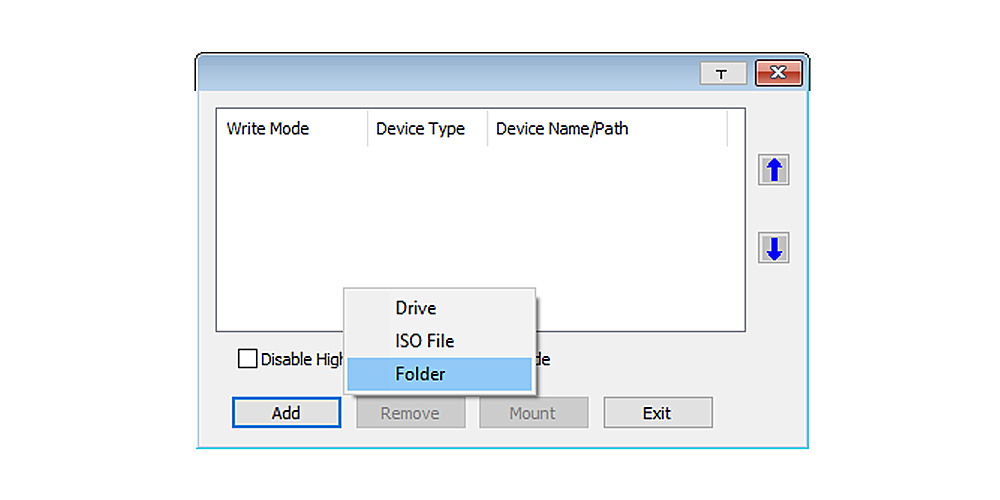The width and height of the screenshot is (1000, 500).
Task: Click divider between Device Type and Device Name/Path
Action: [487, 129]
